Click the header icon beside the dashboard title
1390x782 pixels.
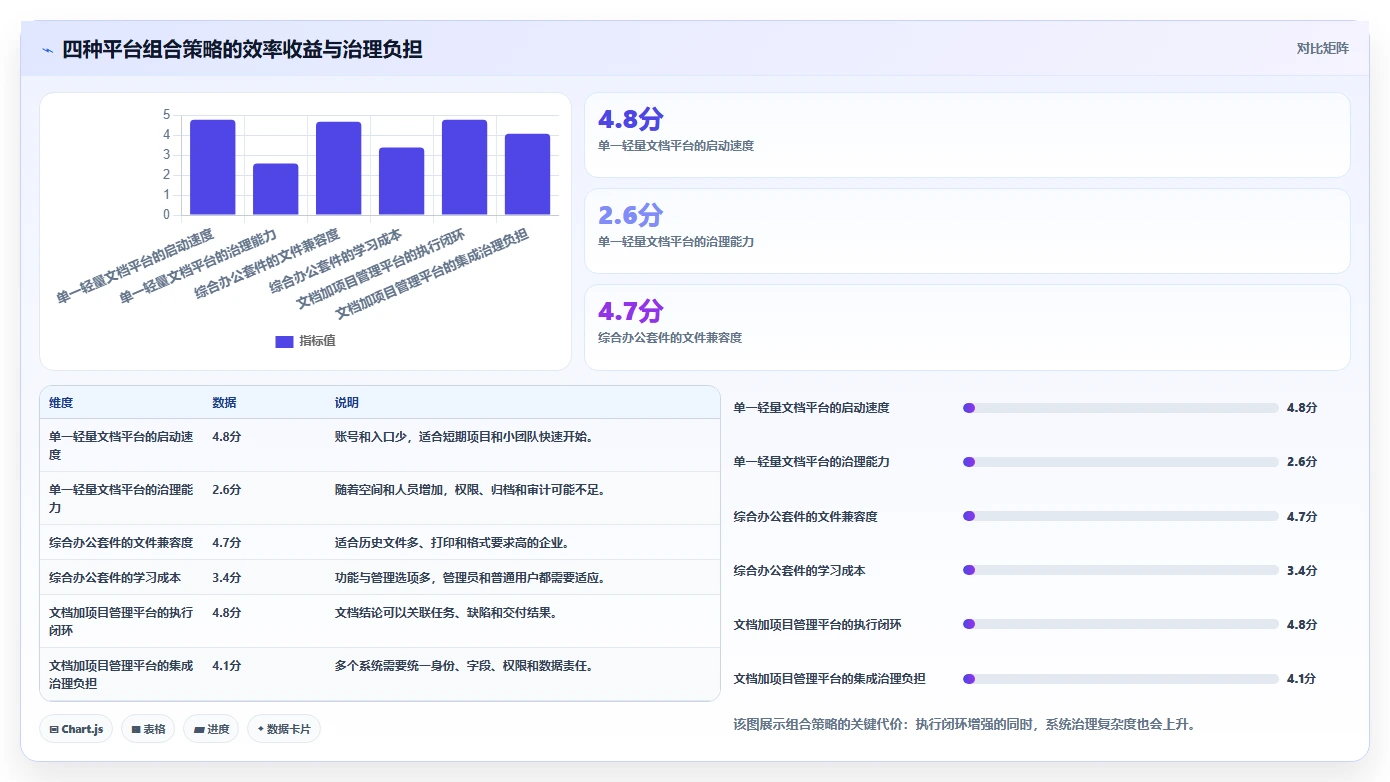click(x=48, y=49)
